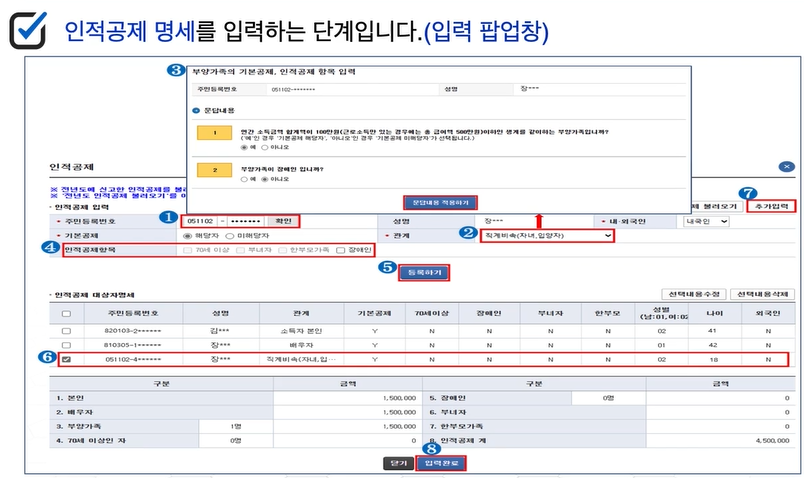Focus the masked resident number back field
The height and width of the screenshot is (478, 804).
(245, 221)
